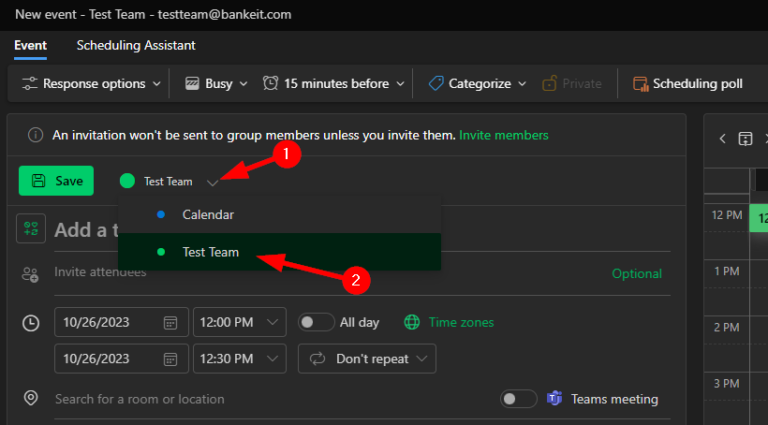Screen dimensions: 768x425
Task: Click the green Test Team color circle
Action: [127, 181]
